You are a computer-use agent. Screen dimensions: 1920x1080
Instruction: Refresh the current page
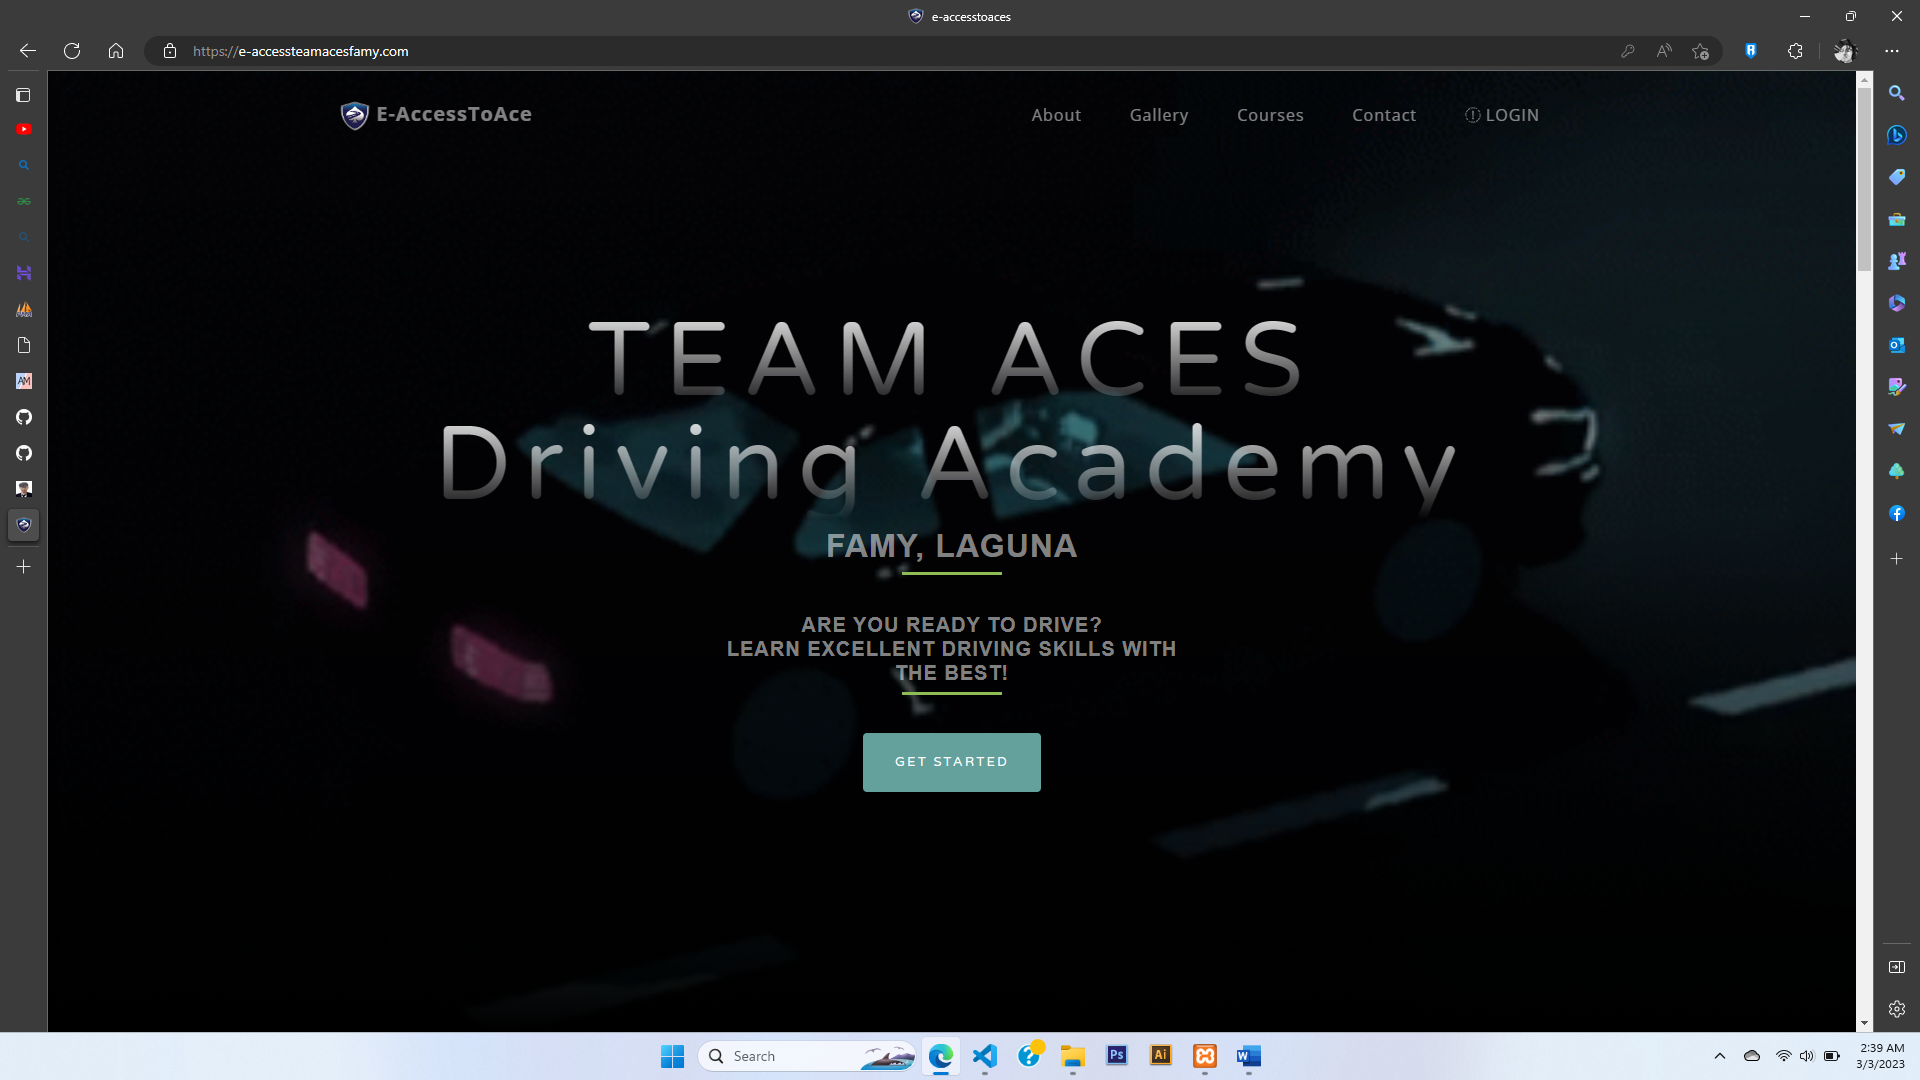72,51
